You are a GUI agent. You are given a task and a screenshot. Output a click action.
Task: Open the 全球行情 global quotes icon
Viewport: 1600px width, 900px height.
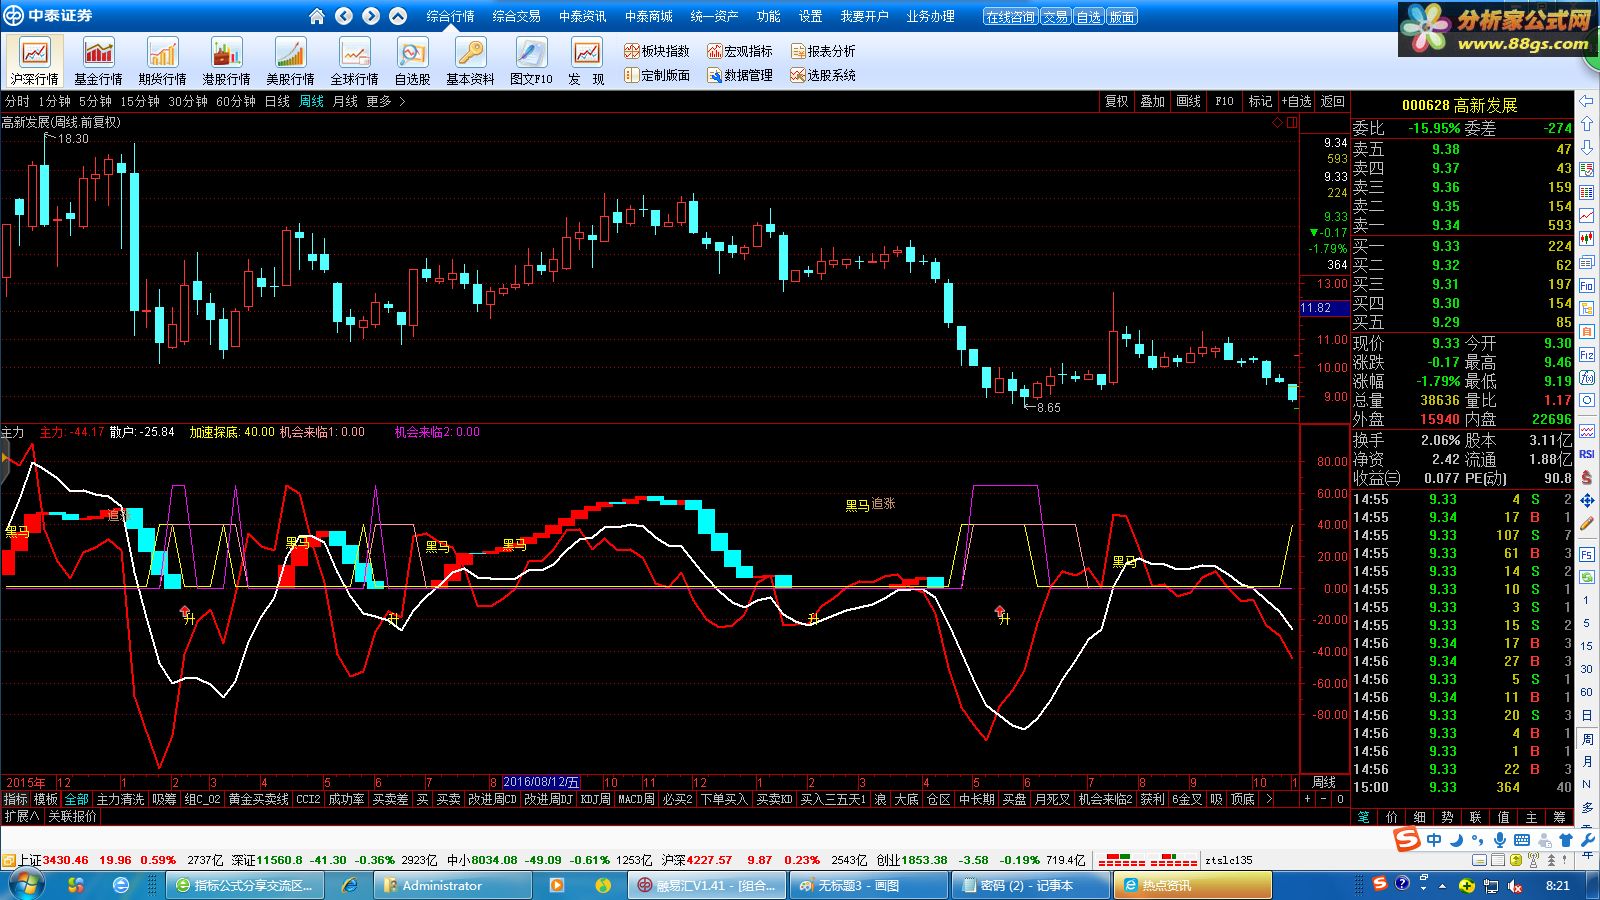[x=354, y=60]
